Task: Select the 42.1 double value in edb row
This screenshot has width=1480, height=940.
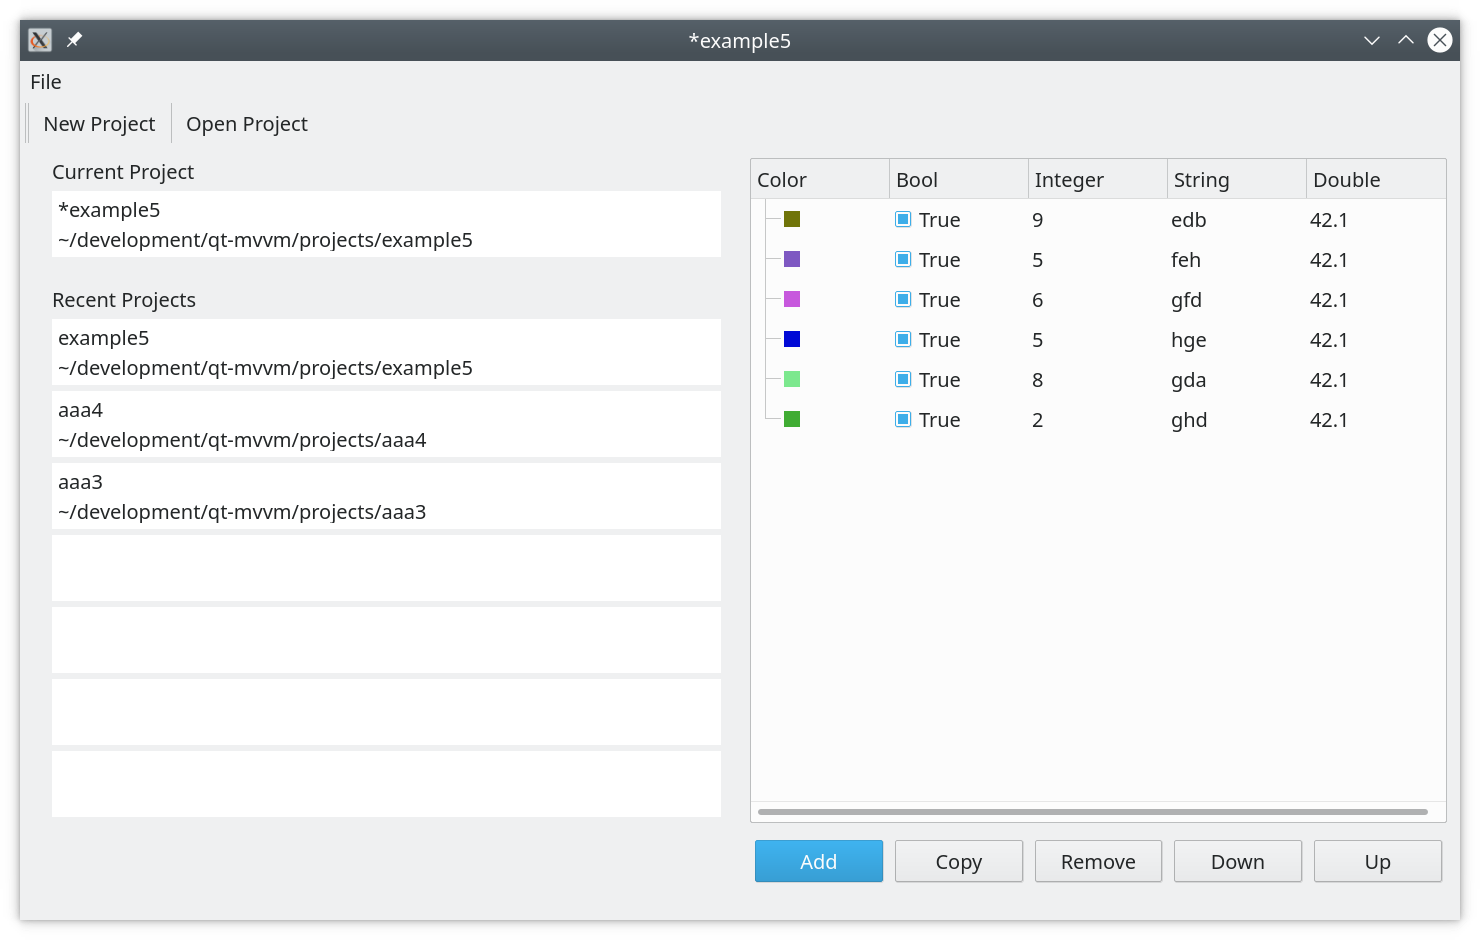Action: pos(1329,220)
